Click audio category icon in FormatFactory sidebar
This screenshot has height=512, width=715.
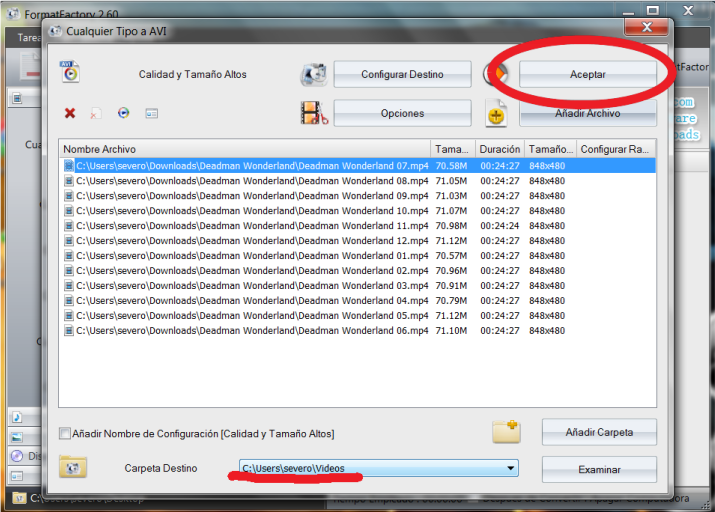[17, 417]
